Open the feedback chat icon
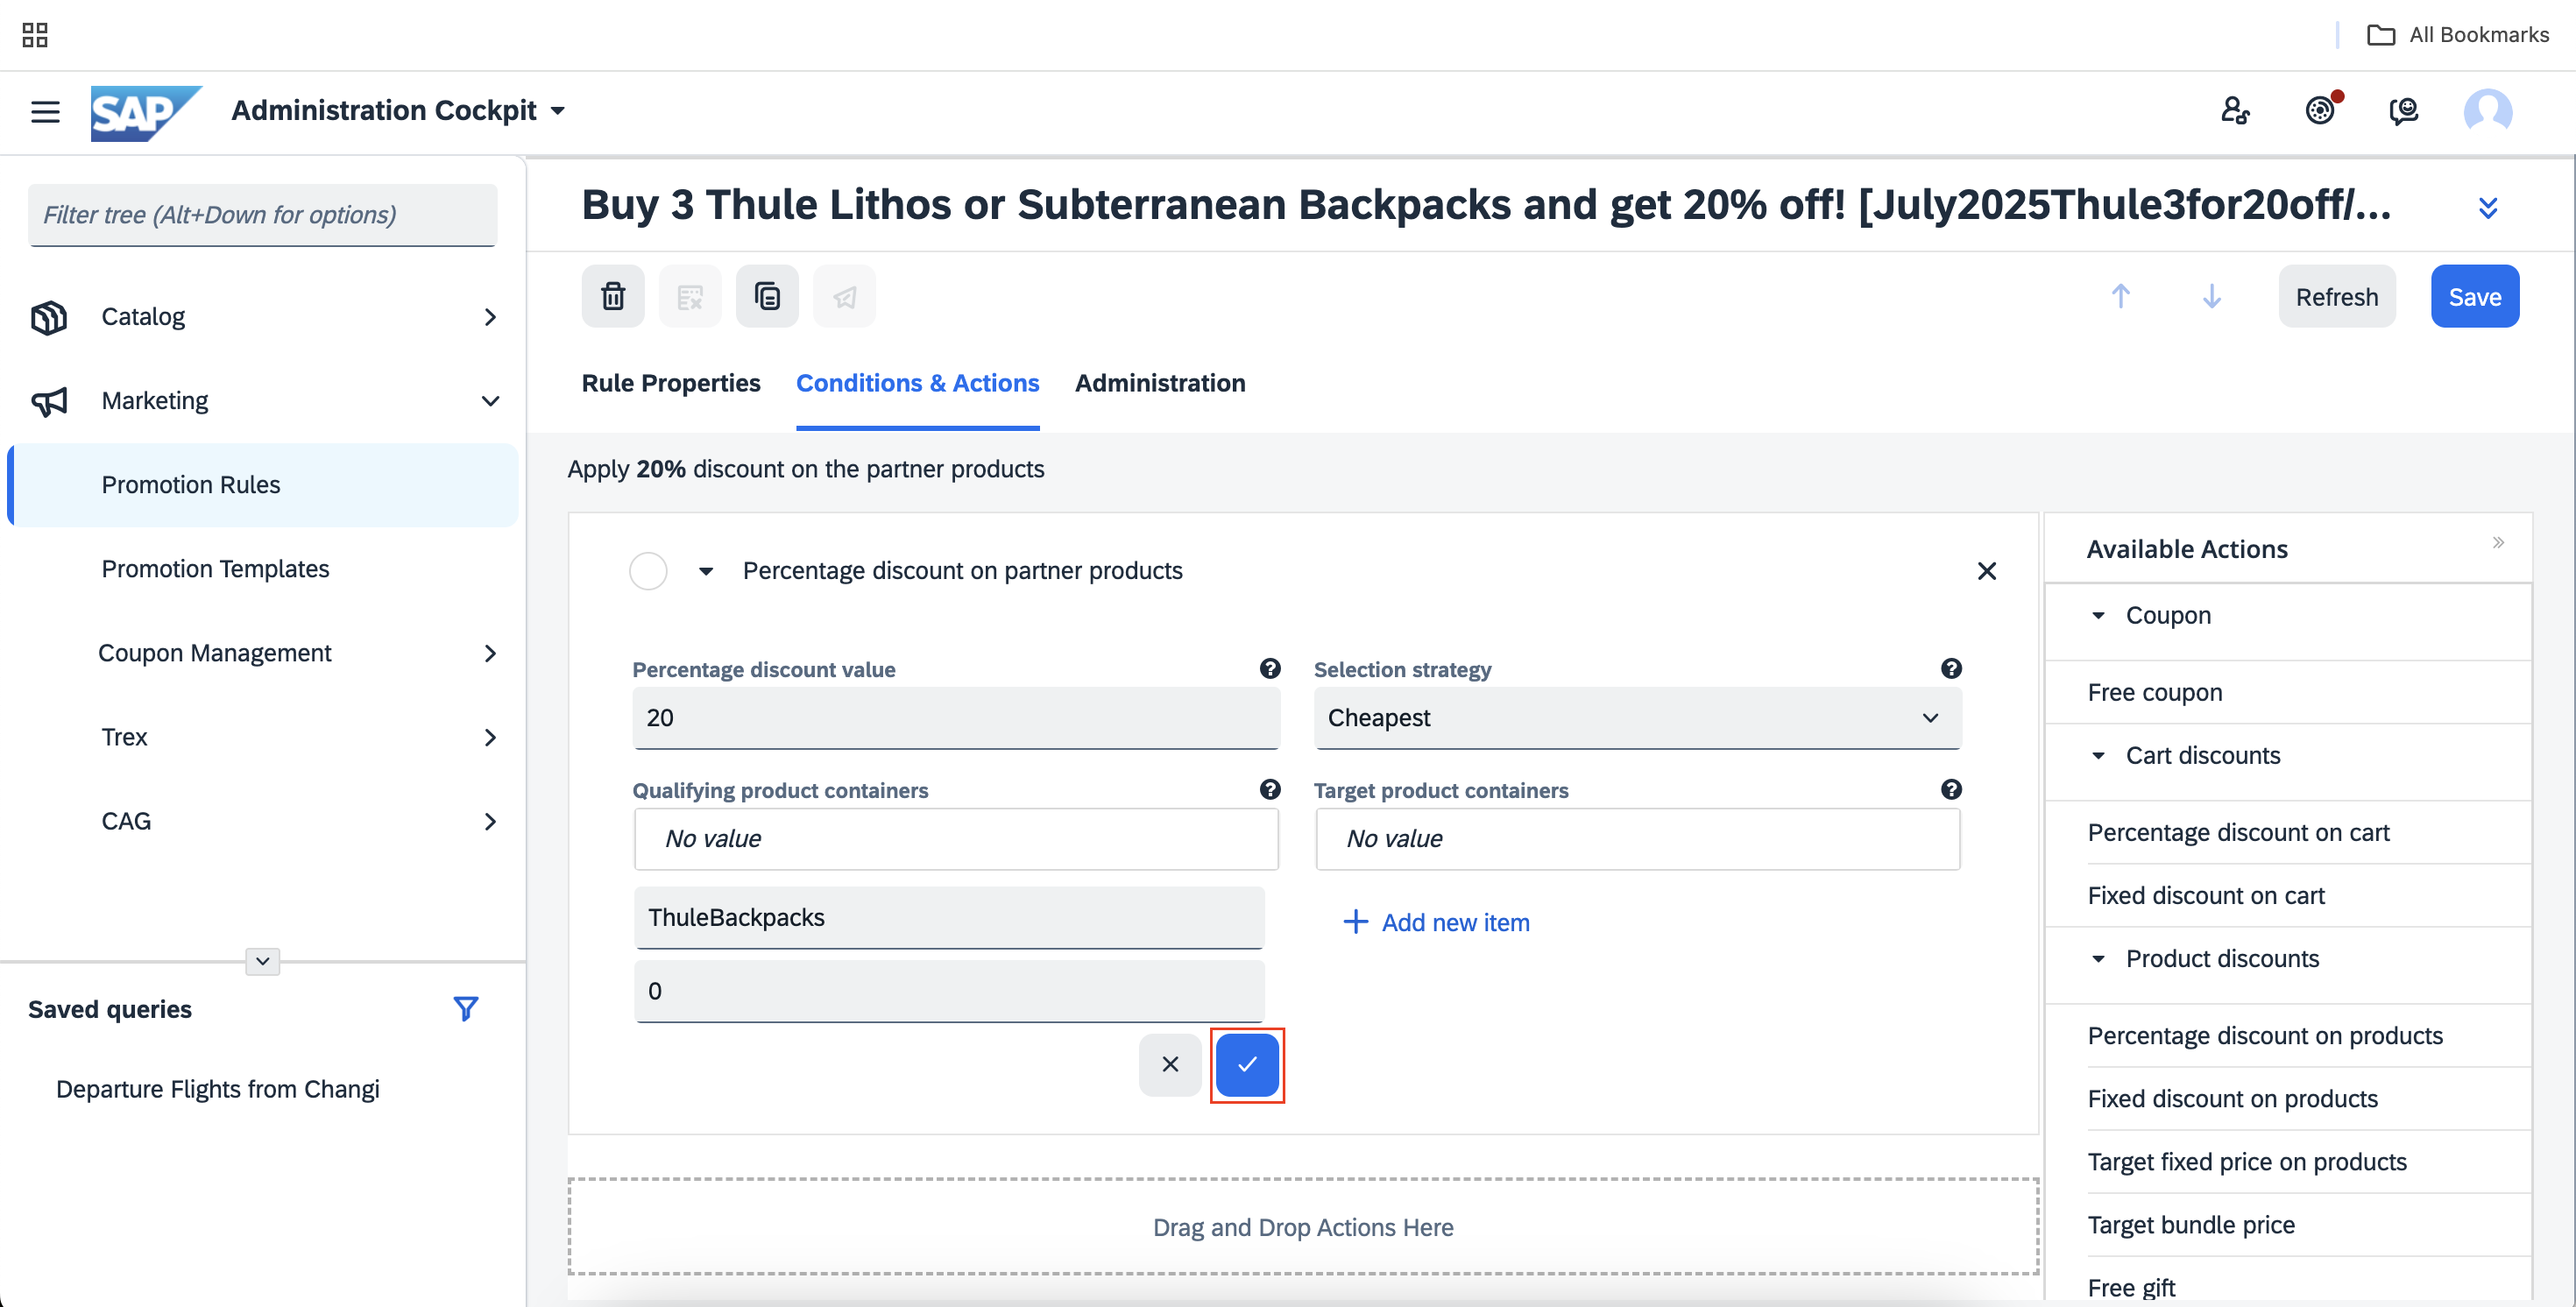This screenshot has height=1307, width=2576. [x=2404, y=110]
